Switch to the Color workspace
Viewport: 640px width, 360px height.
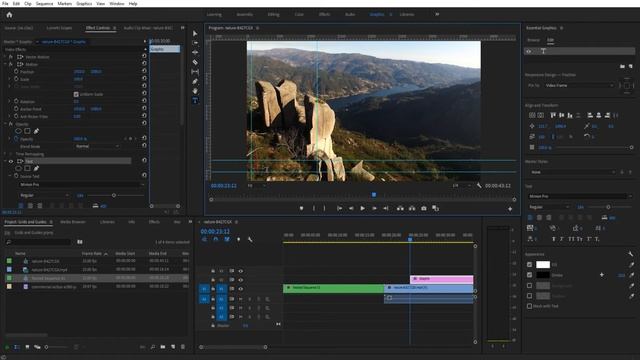299,15
